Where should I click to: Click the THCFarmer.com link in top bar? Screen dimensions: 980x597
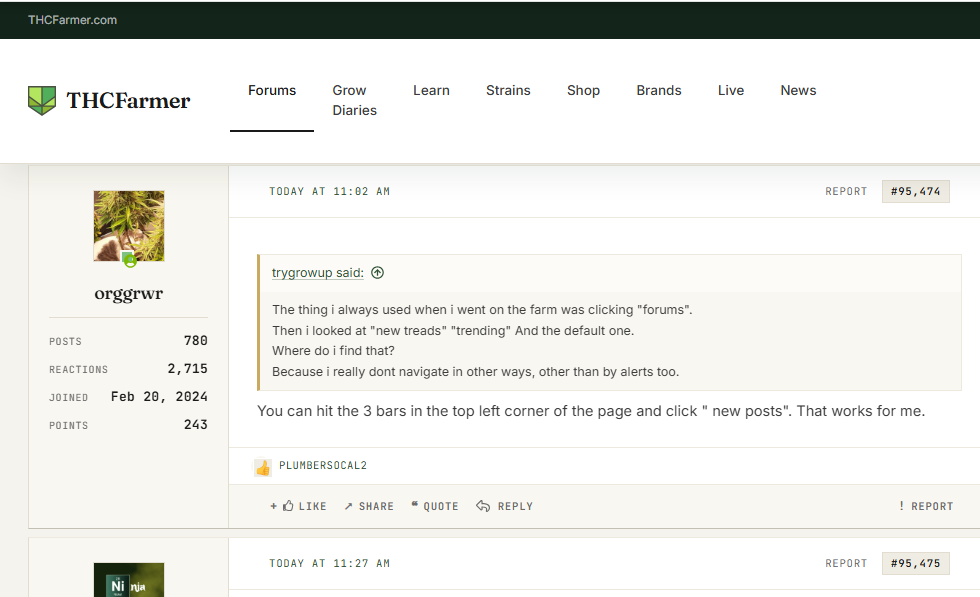[x=72, y=20]
